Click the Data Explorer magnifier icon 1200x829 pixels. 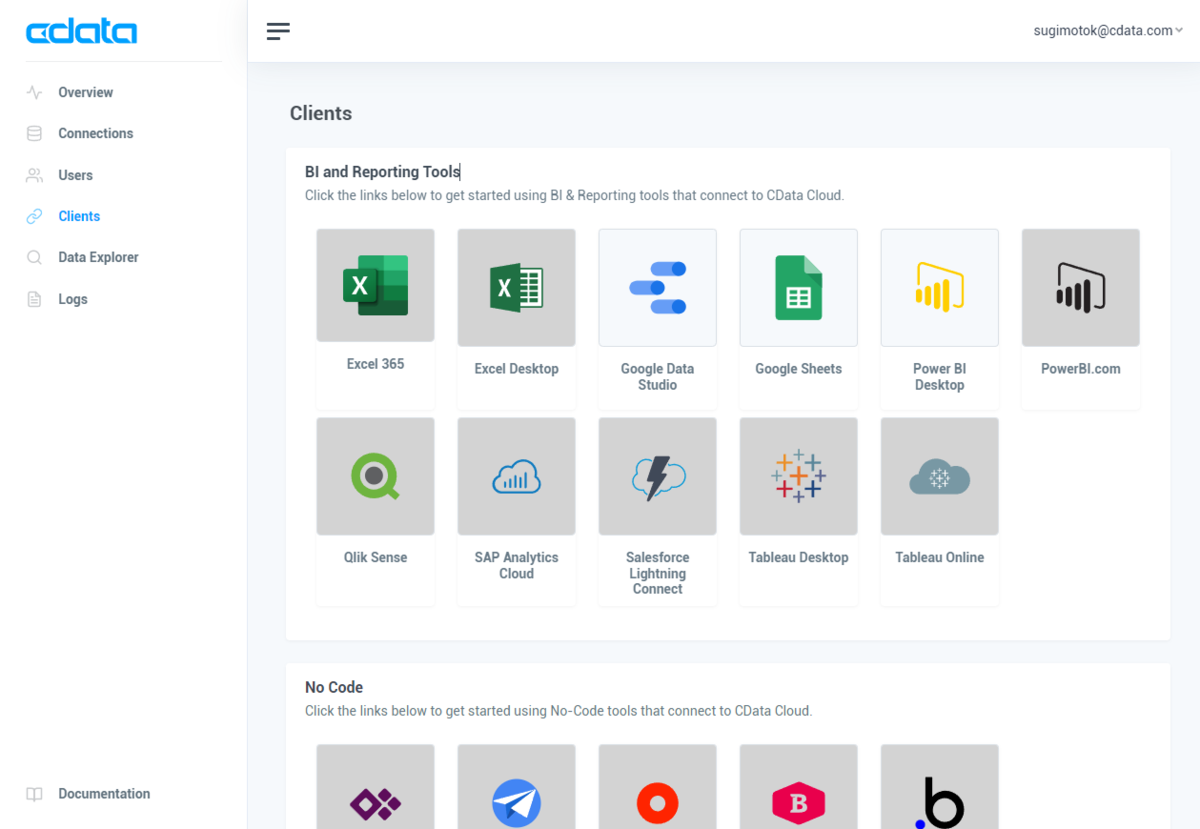[x=34, y=257]
